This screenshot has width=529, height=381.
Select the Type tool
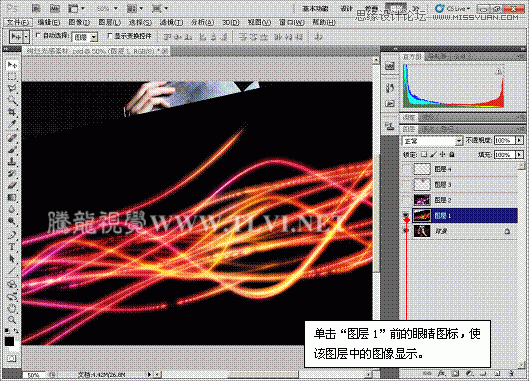[x=12, y=247]
